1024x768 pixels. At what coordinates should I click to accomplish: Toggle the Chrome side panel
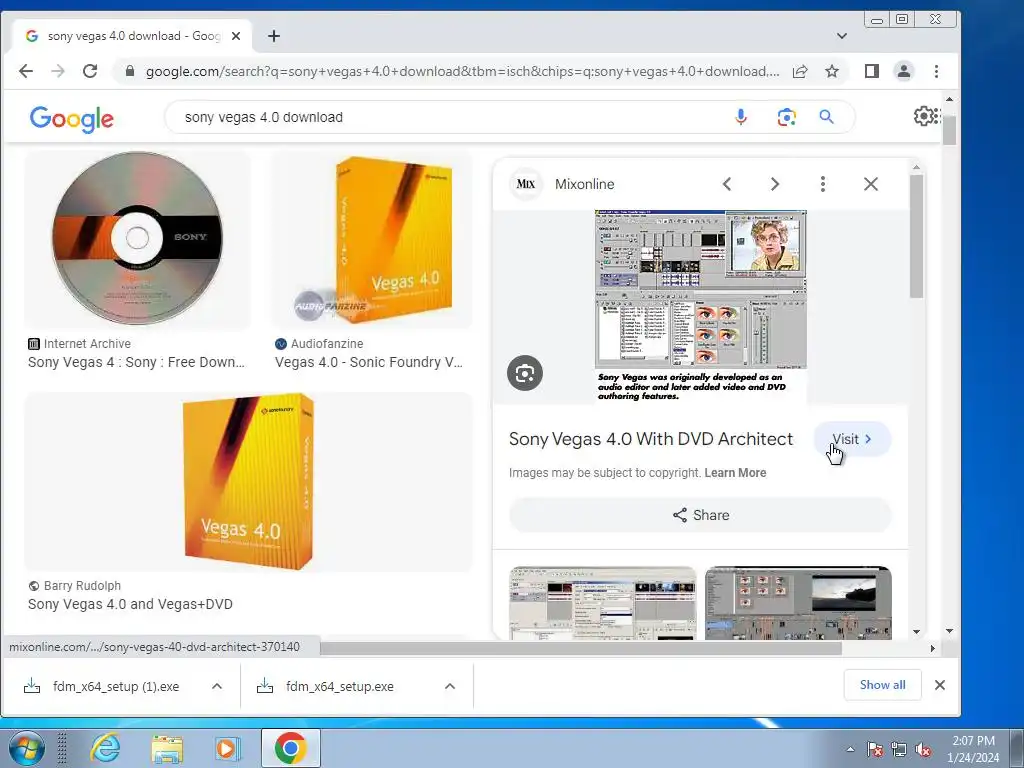pos(872,71)
